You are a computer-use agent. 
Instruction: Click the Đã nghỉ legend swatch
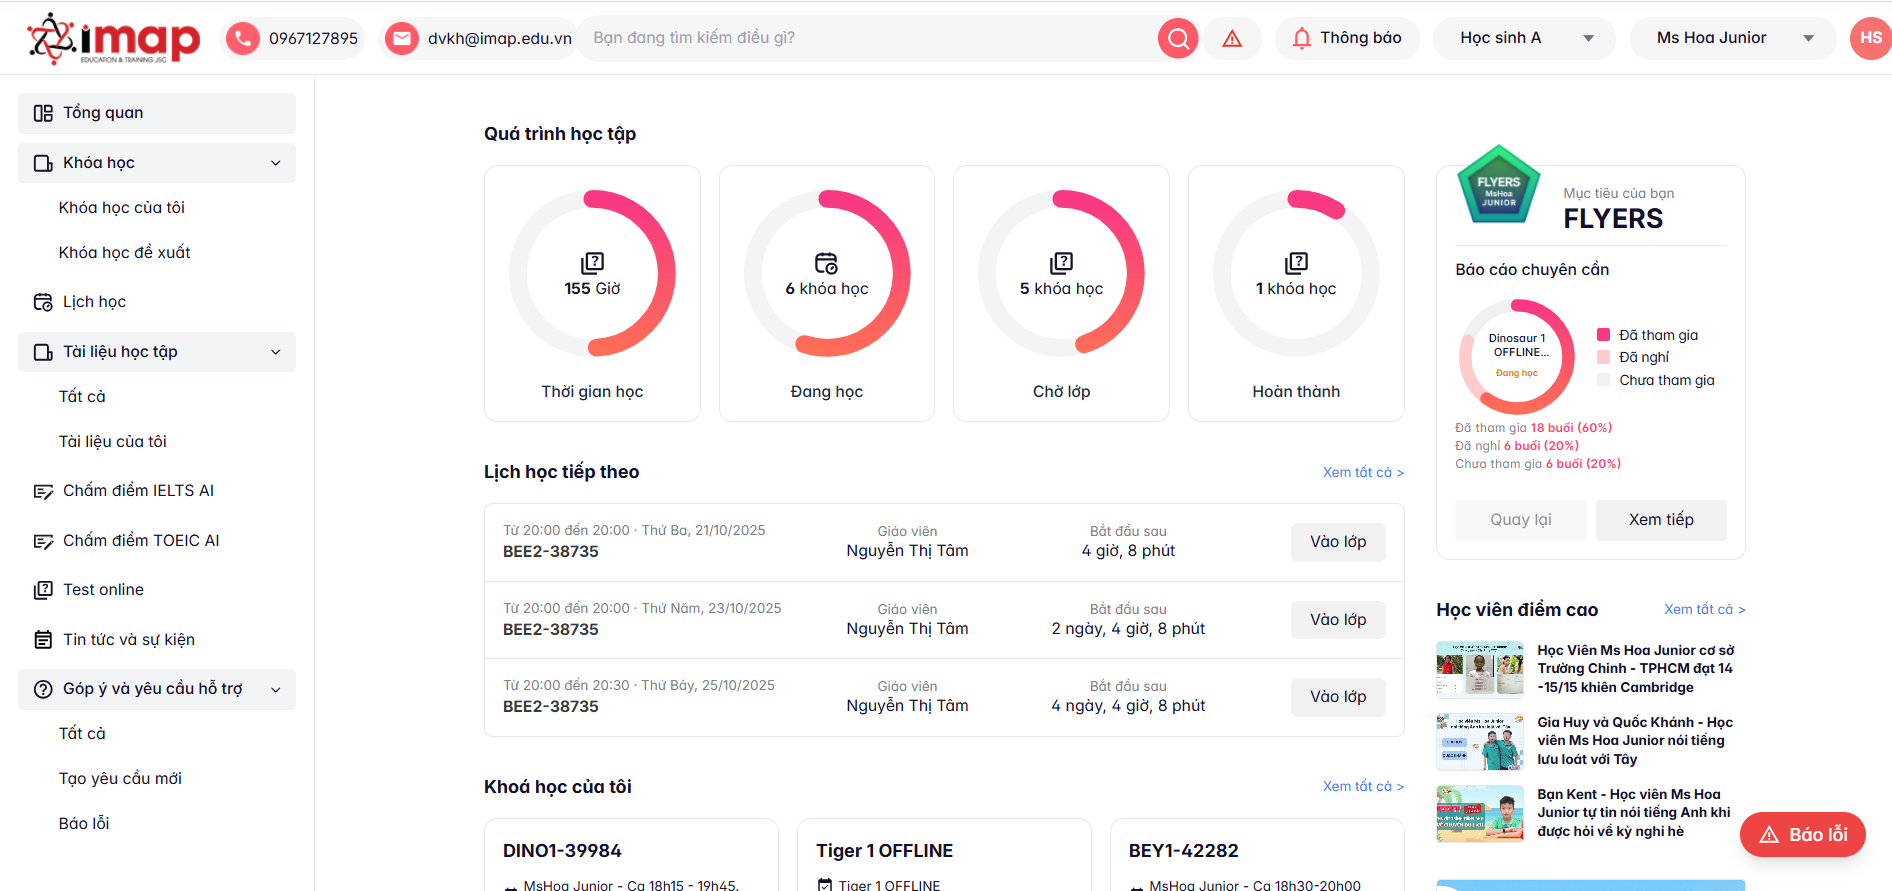1603,357
